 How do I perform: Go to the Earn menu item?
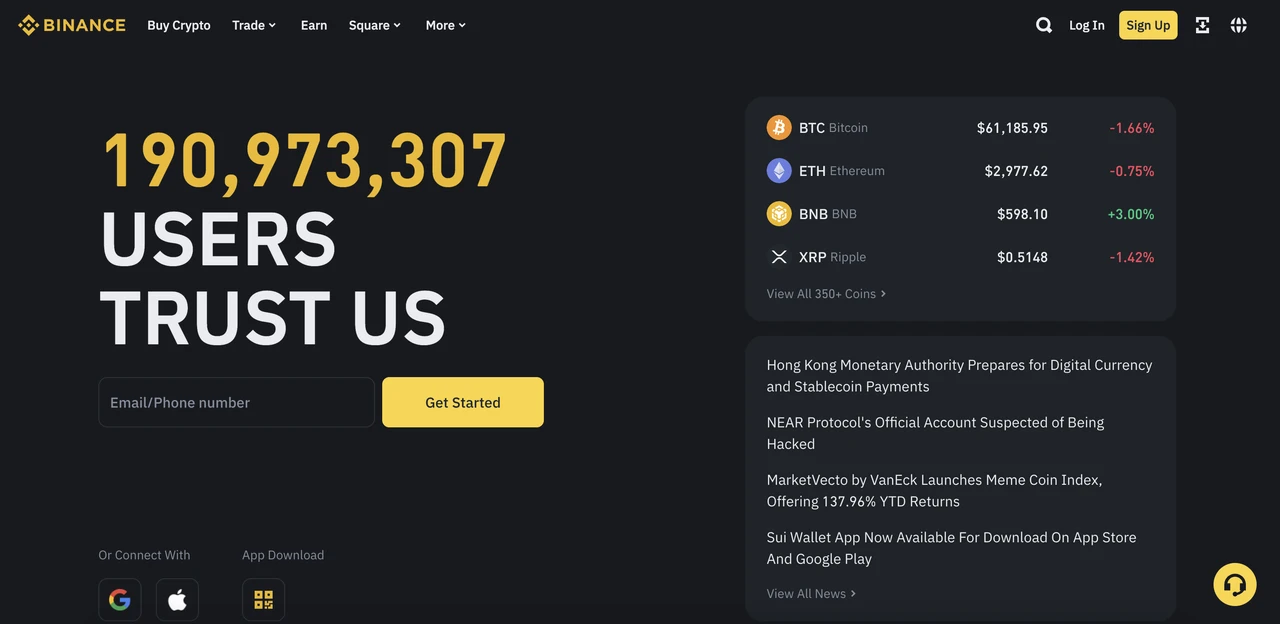[x=314, y=25]
